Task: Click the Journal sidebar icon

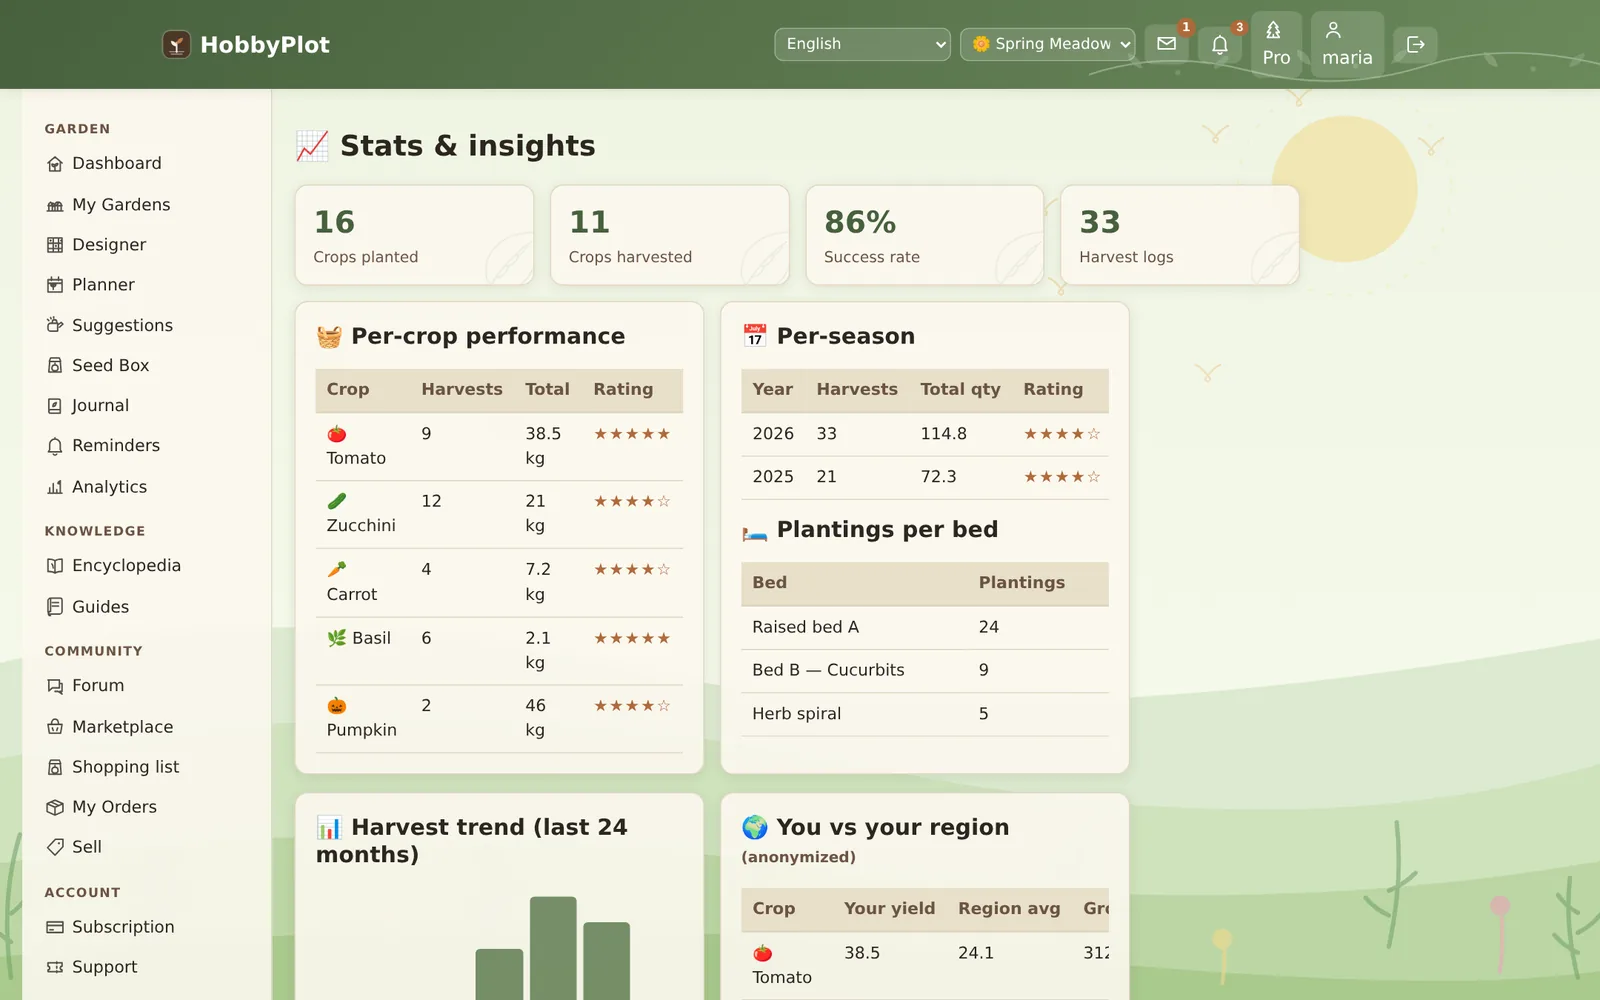Action: point(55,405)
